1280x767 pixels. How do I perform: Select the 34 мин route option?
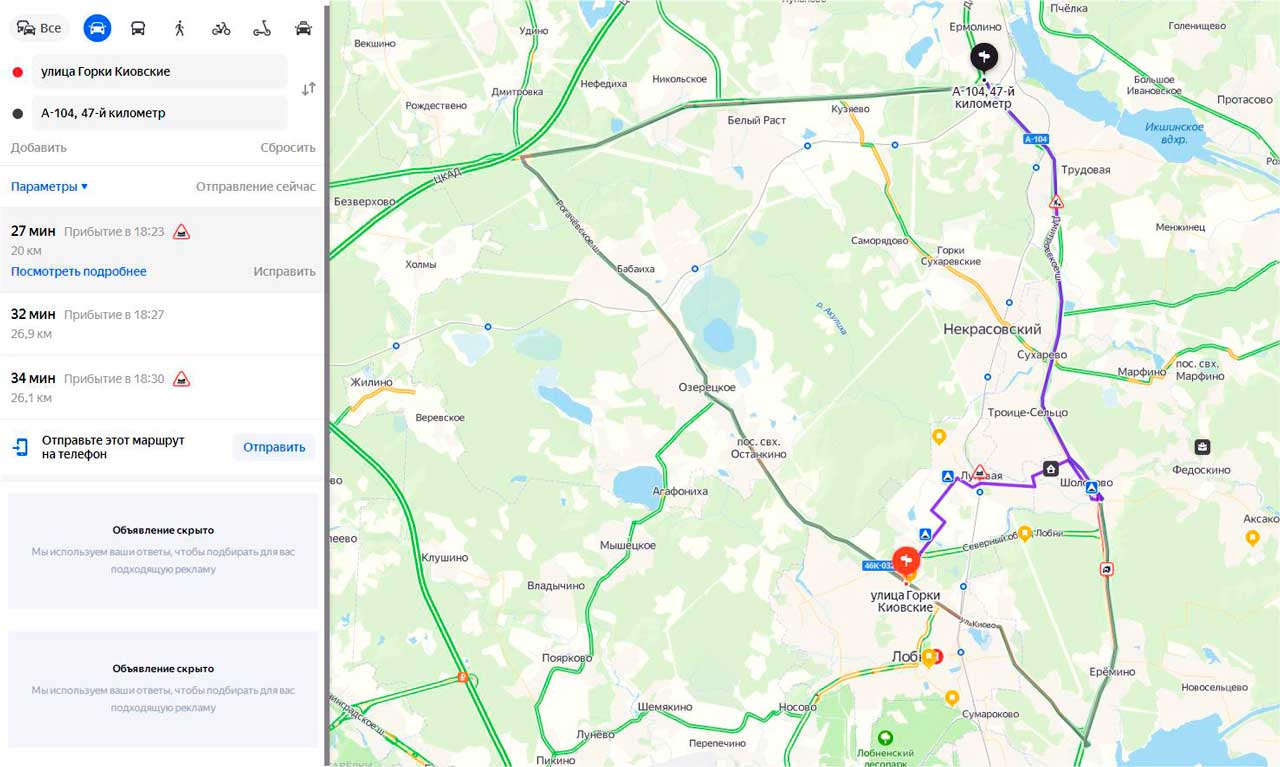pos(163,388)
